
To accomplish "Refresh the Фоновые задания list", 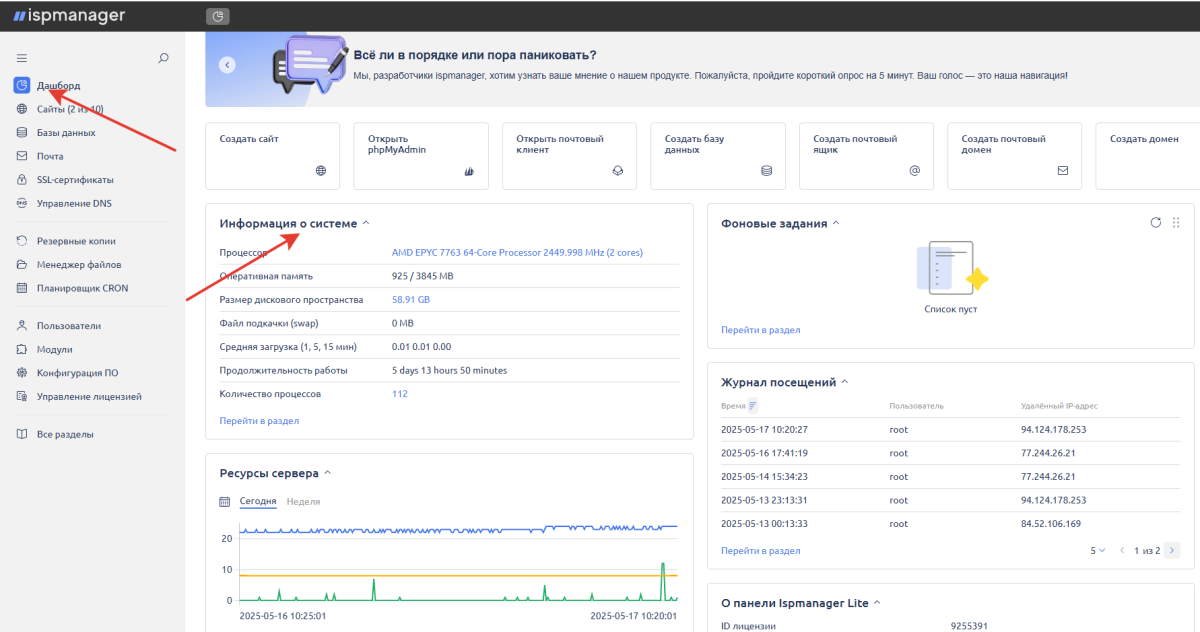I will 1156,223.
